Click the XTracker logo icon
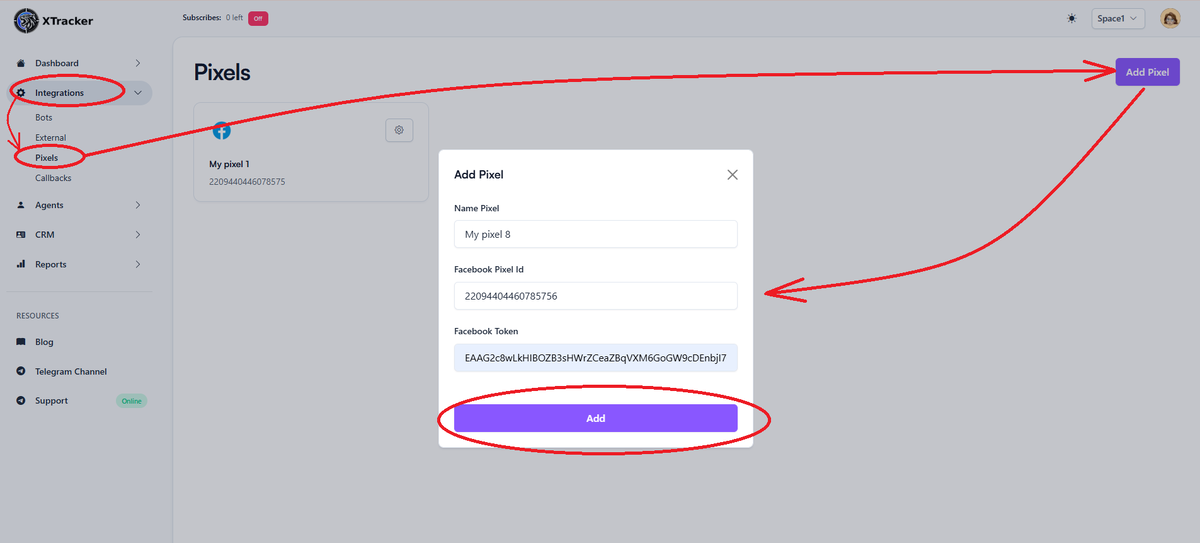 coord(27,20)
